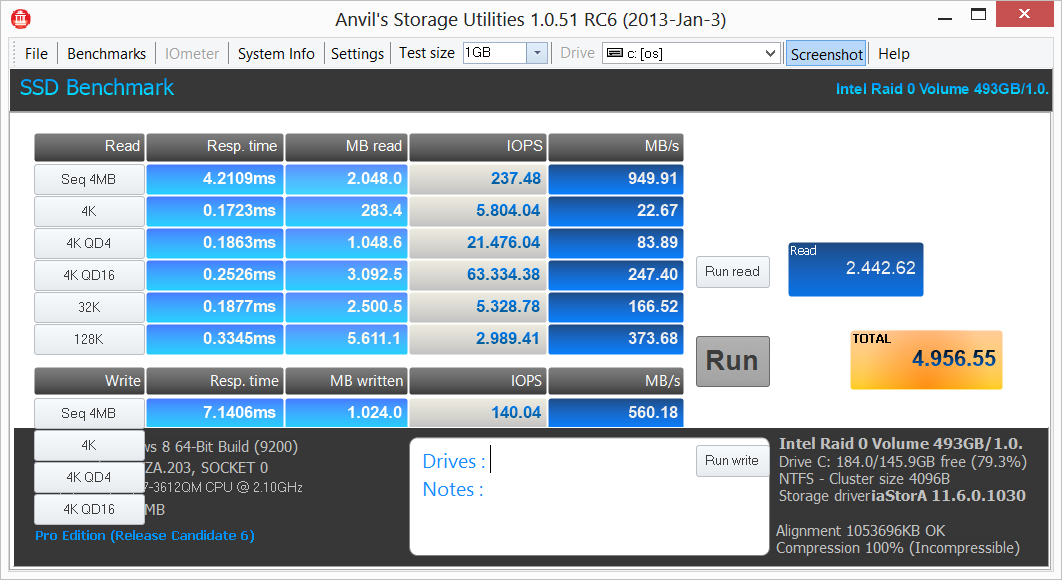Screen dimensions: 1062x580
Task: Click the Intel Raid 0 Volume header text
Action: pyautogui.click(x=941, y=89)
